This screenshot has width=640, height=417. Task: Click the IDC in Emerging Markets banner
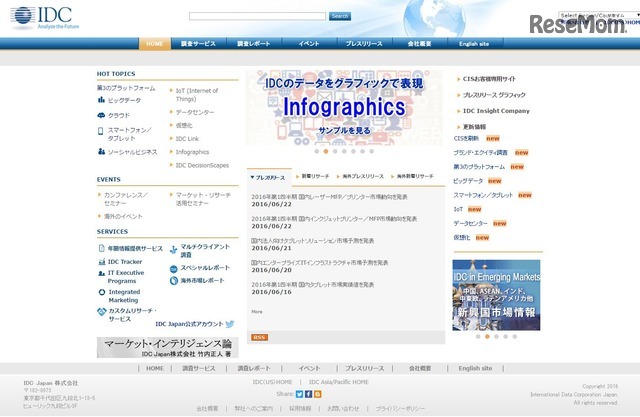point(496,295)
